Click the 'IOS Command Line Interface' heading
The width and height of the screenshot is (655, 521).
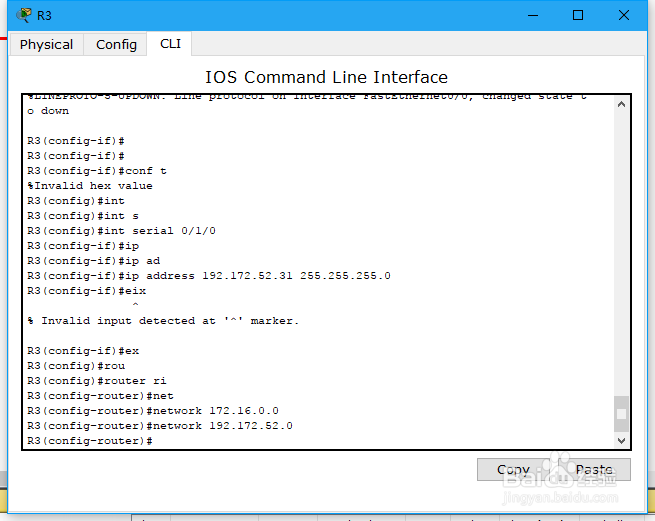click(326, 77)
